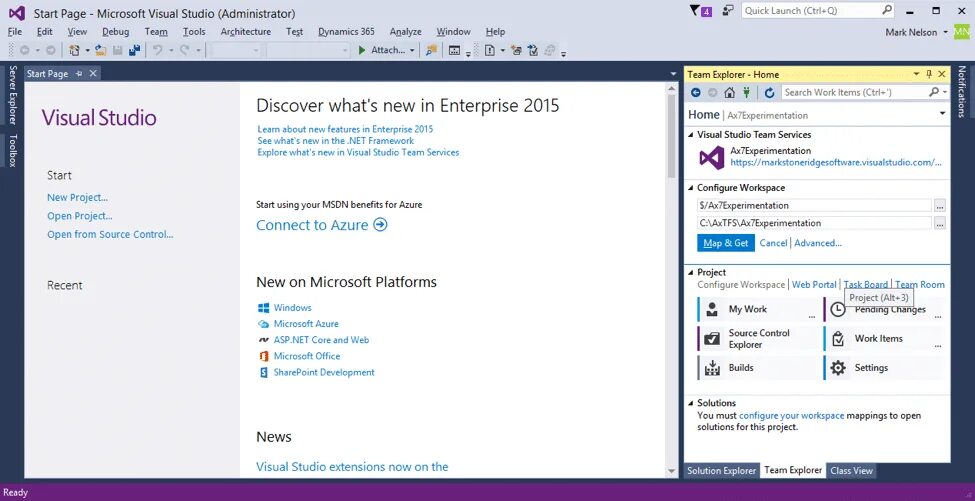Screen dimensions: 975x501
Task: Open the Attach dropdown arrow
Action: click(412, 50)
